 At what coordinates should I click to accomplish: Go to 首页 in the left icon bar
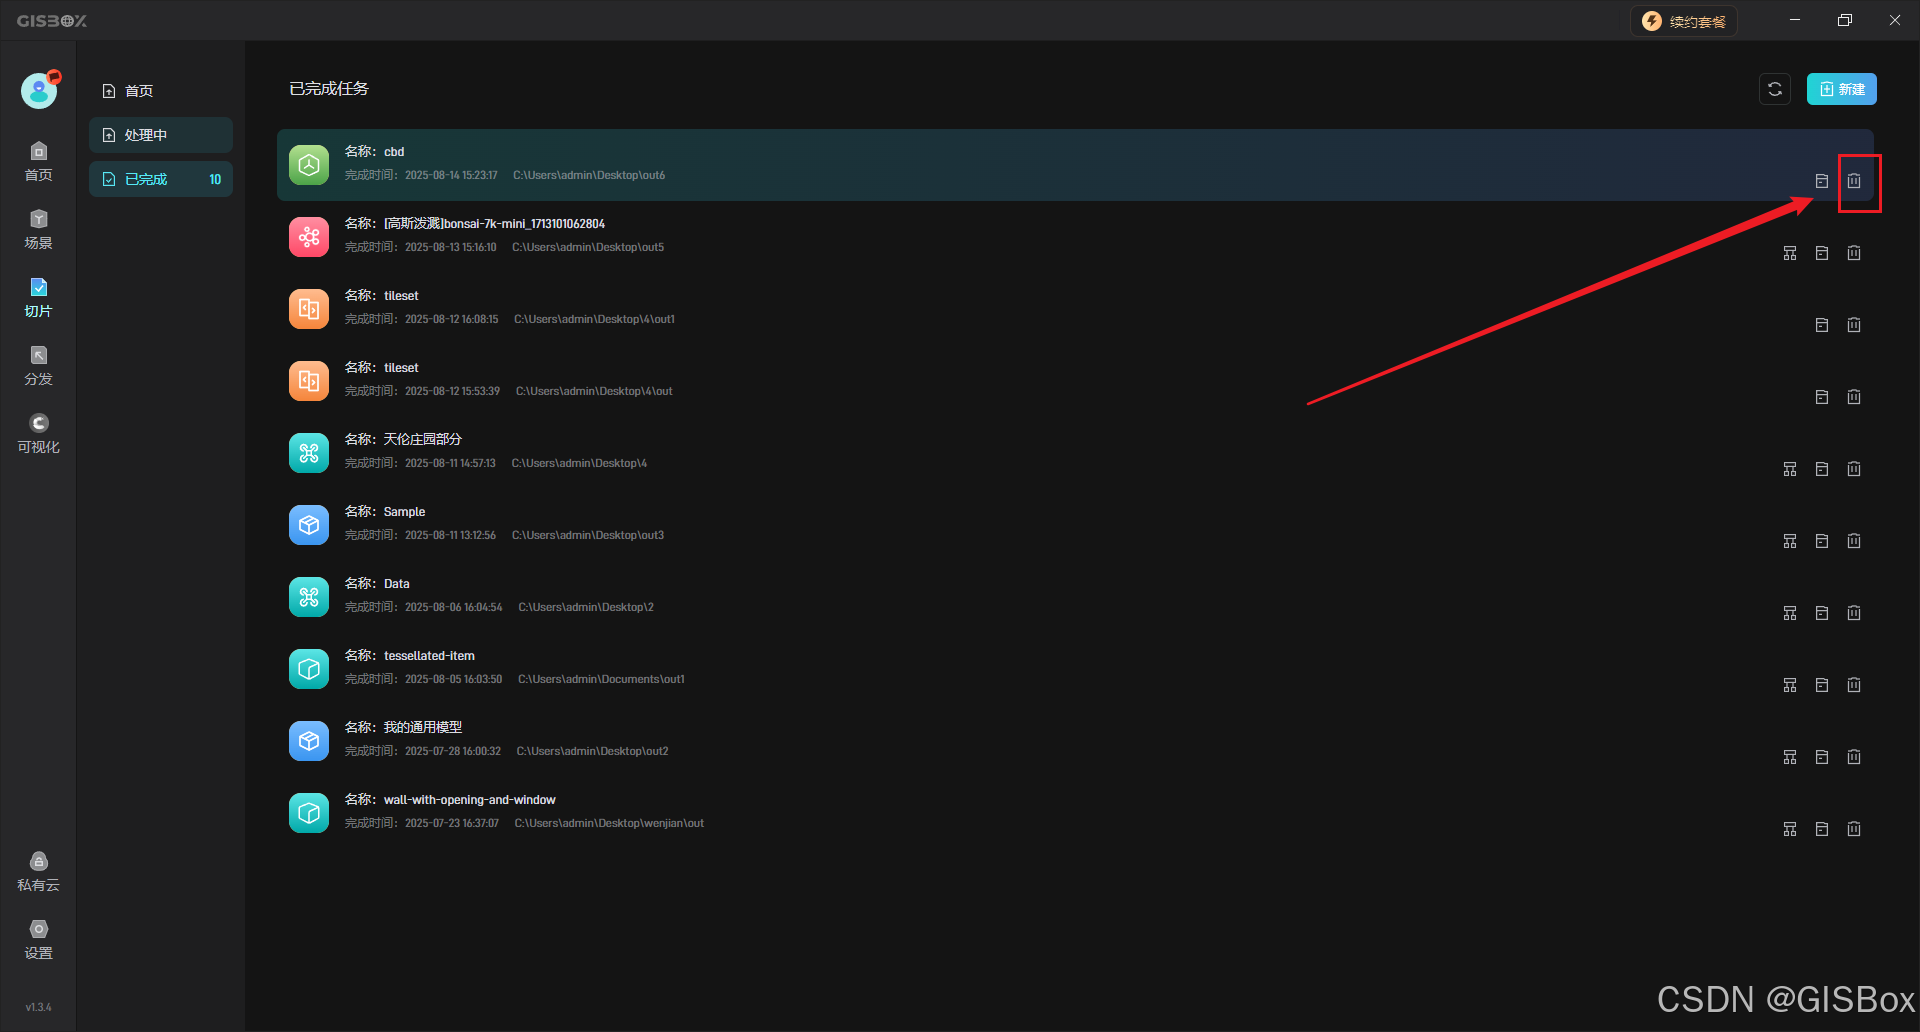coord(39,161)
